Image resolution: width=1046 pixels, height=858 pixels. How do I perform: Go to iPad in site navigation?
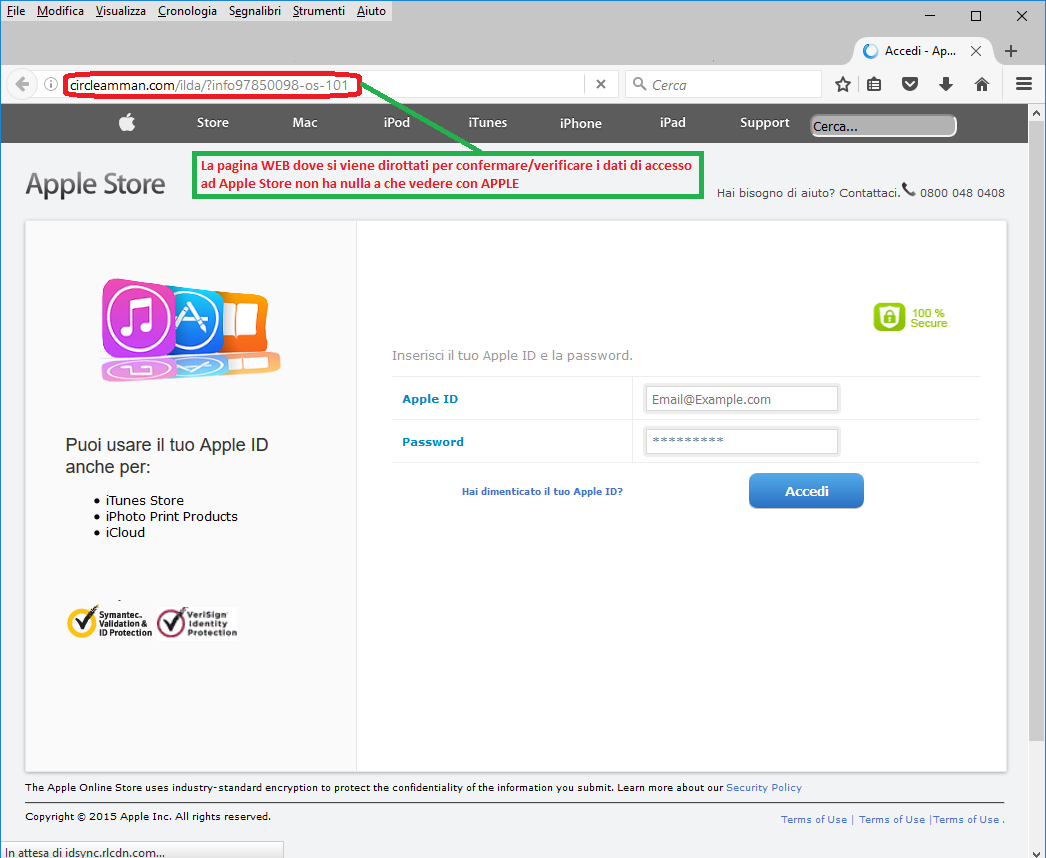673,122
